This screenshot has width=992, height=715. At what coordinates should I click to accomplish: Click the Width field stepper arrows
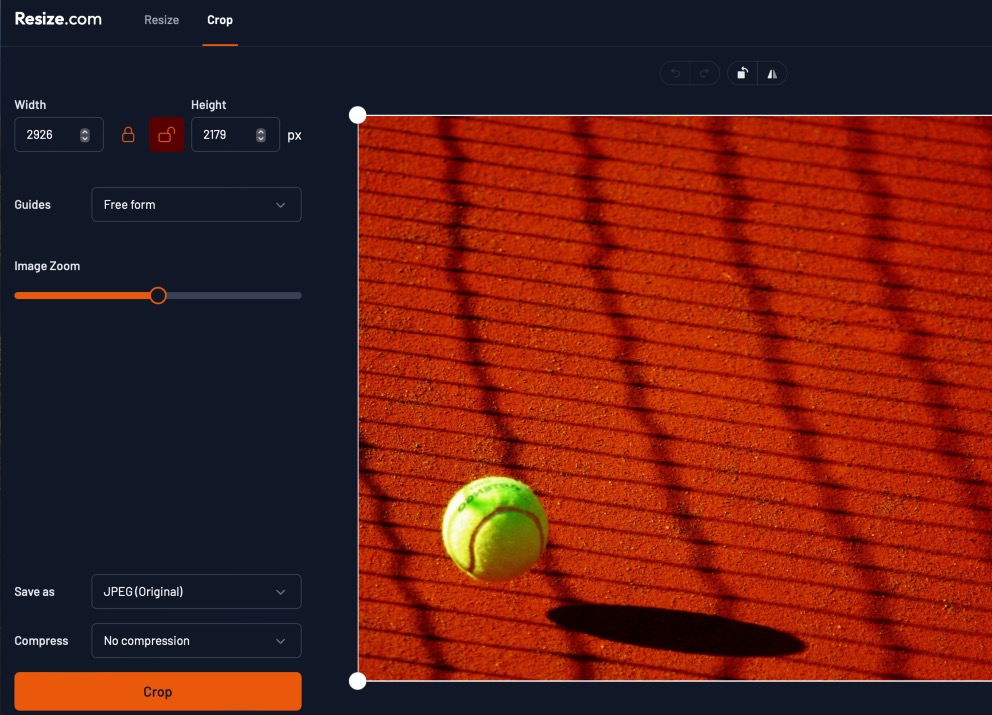click(85, 135)
